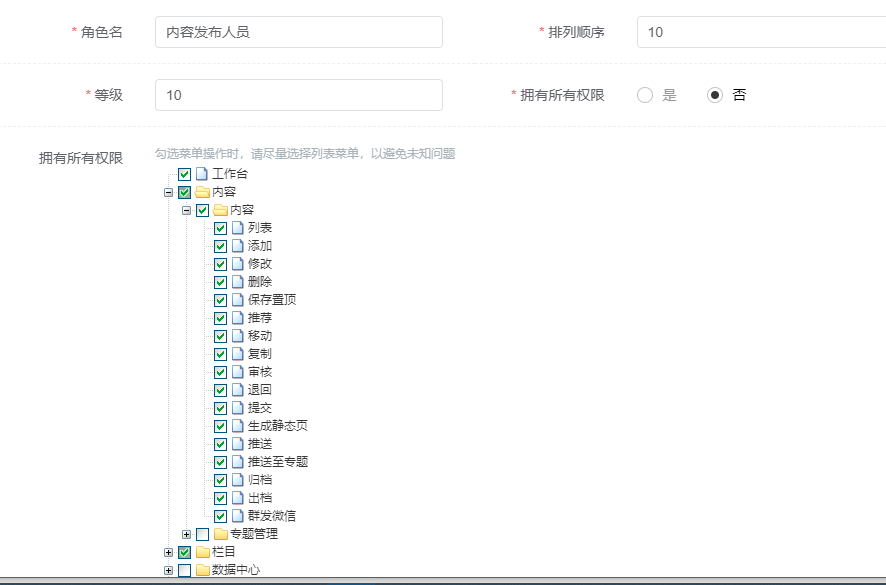Click the 移动 page icon
This screenshot has width=886, height=585.
click(237, 336)
